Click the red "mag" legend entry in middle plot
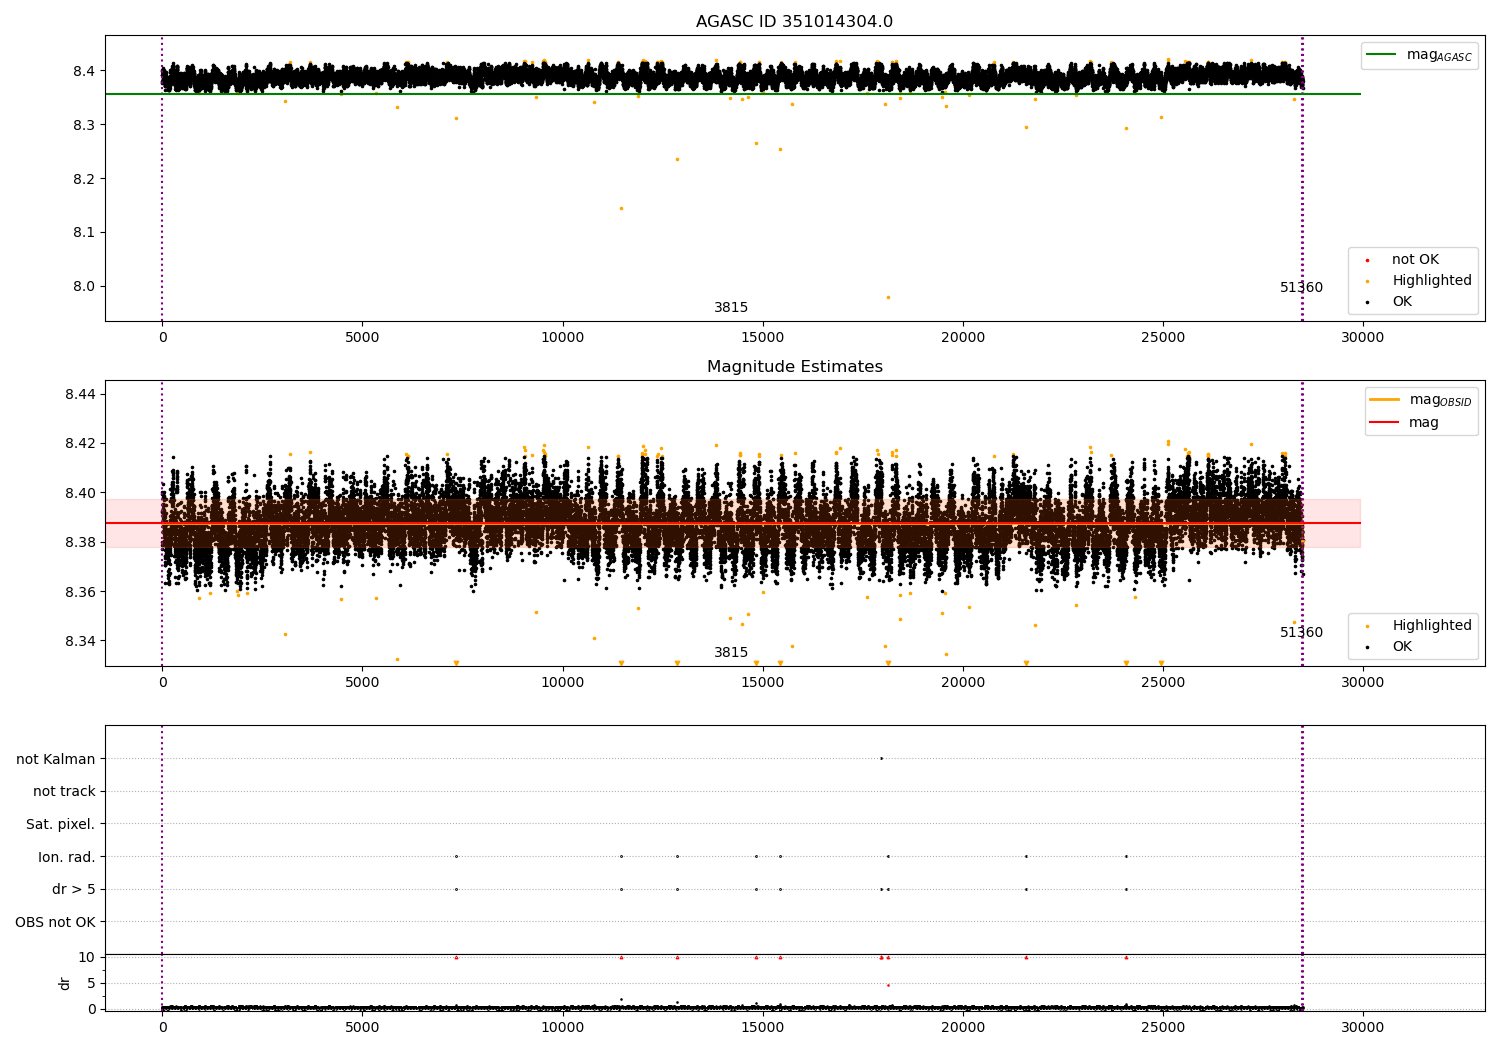 click(1405, 422)
